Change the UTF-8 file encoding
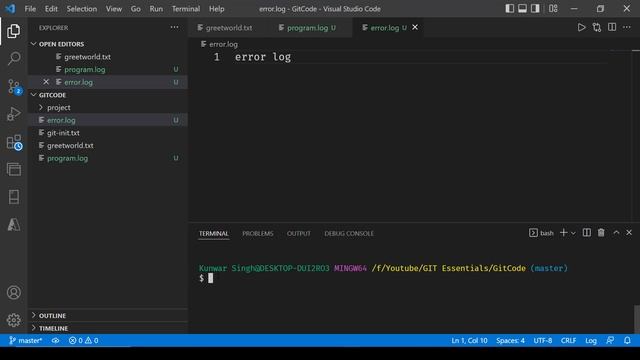 click(x=542, y=340)
